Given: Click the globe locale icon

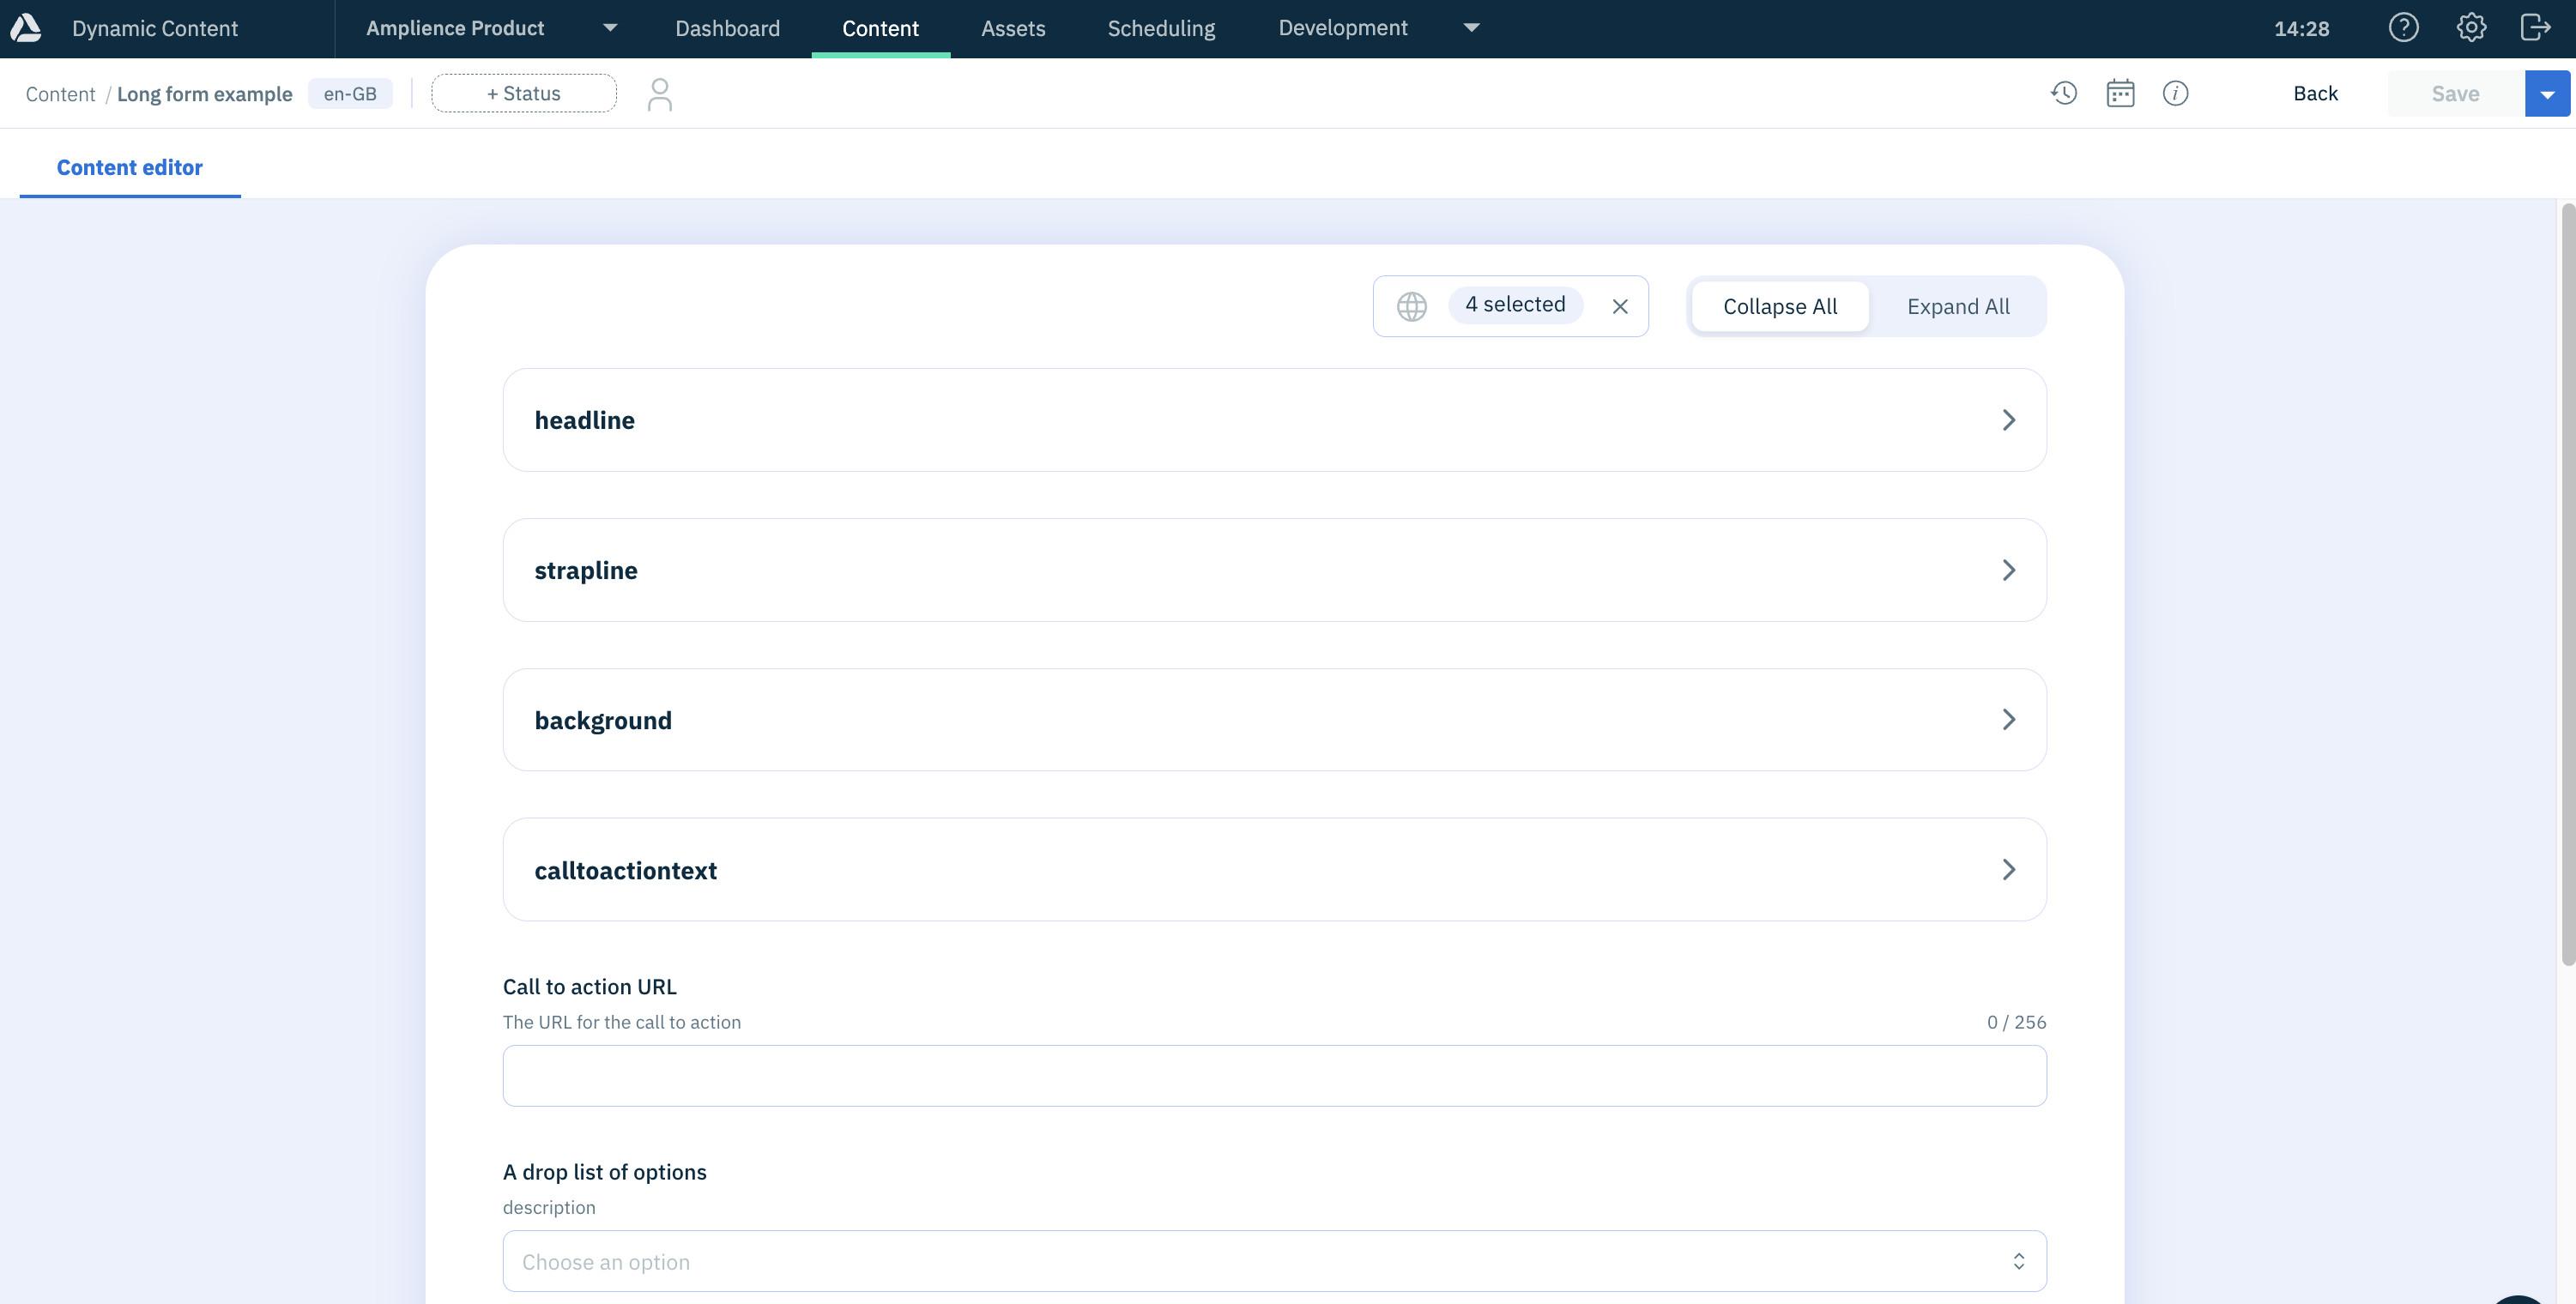Looking at the screenshot, I should (x=1410, y=306).
